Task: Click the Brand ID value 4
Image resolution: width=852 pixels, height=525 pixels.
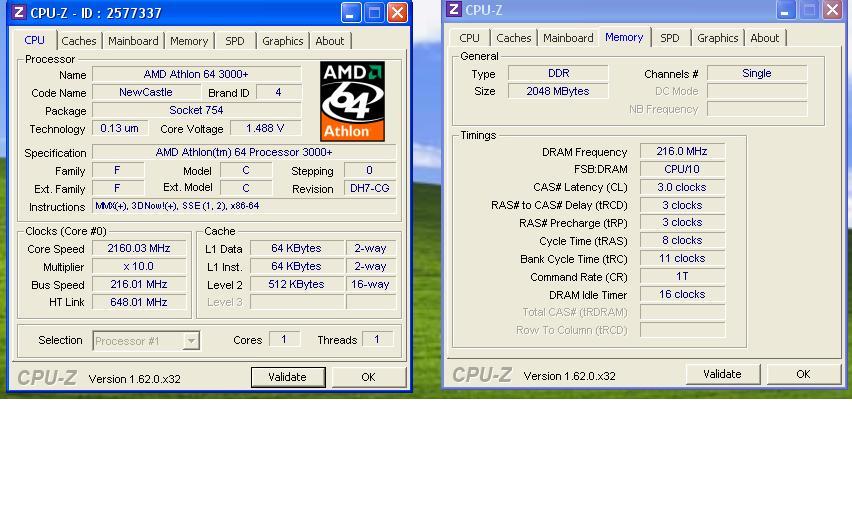Action: tap(279, 92)
